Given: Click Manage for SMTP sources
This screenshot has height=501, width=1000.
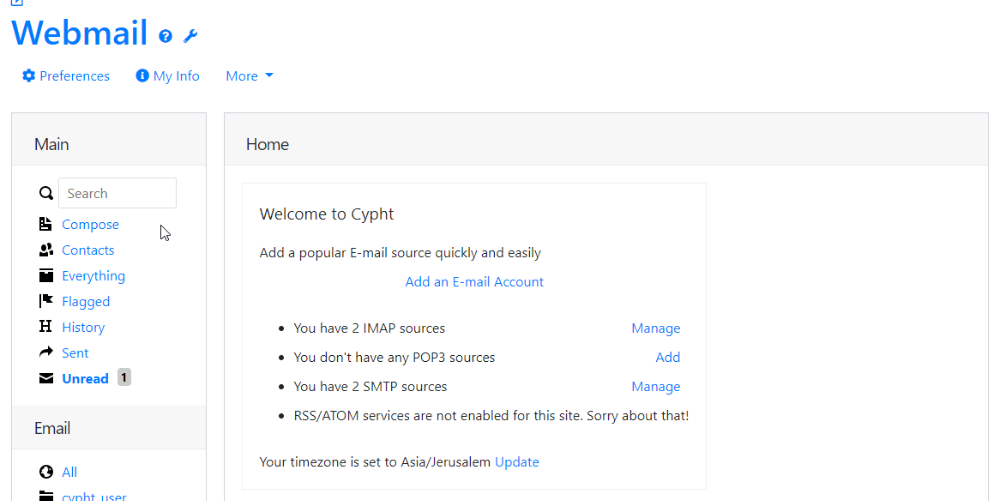Looking at the screenshot, I should (x=656, y=386).
